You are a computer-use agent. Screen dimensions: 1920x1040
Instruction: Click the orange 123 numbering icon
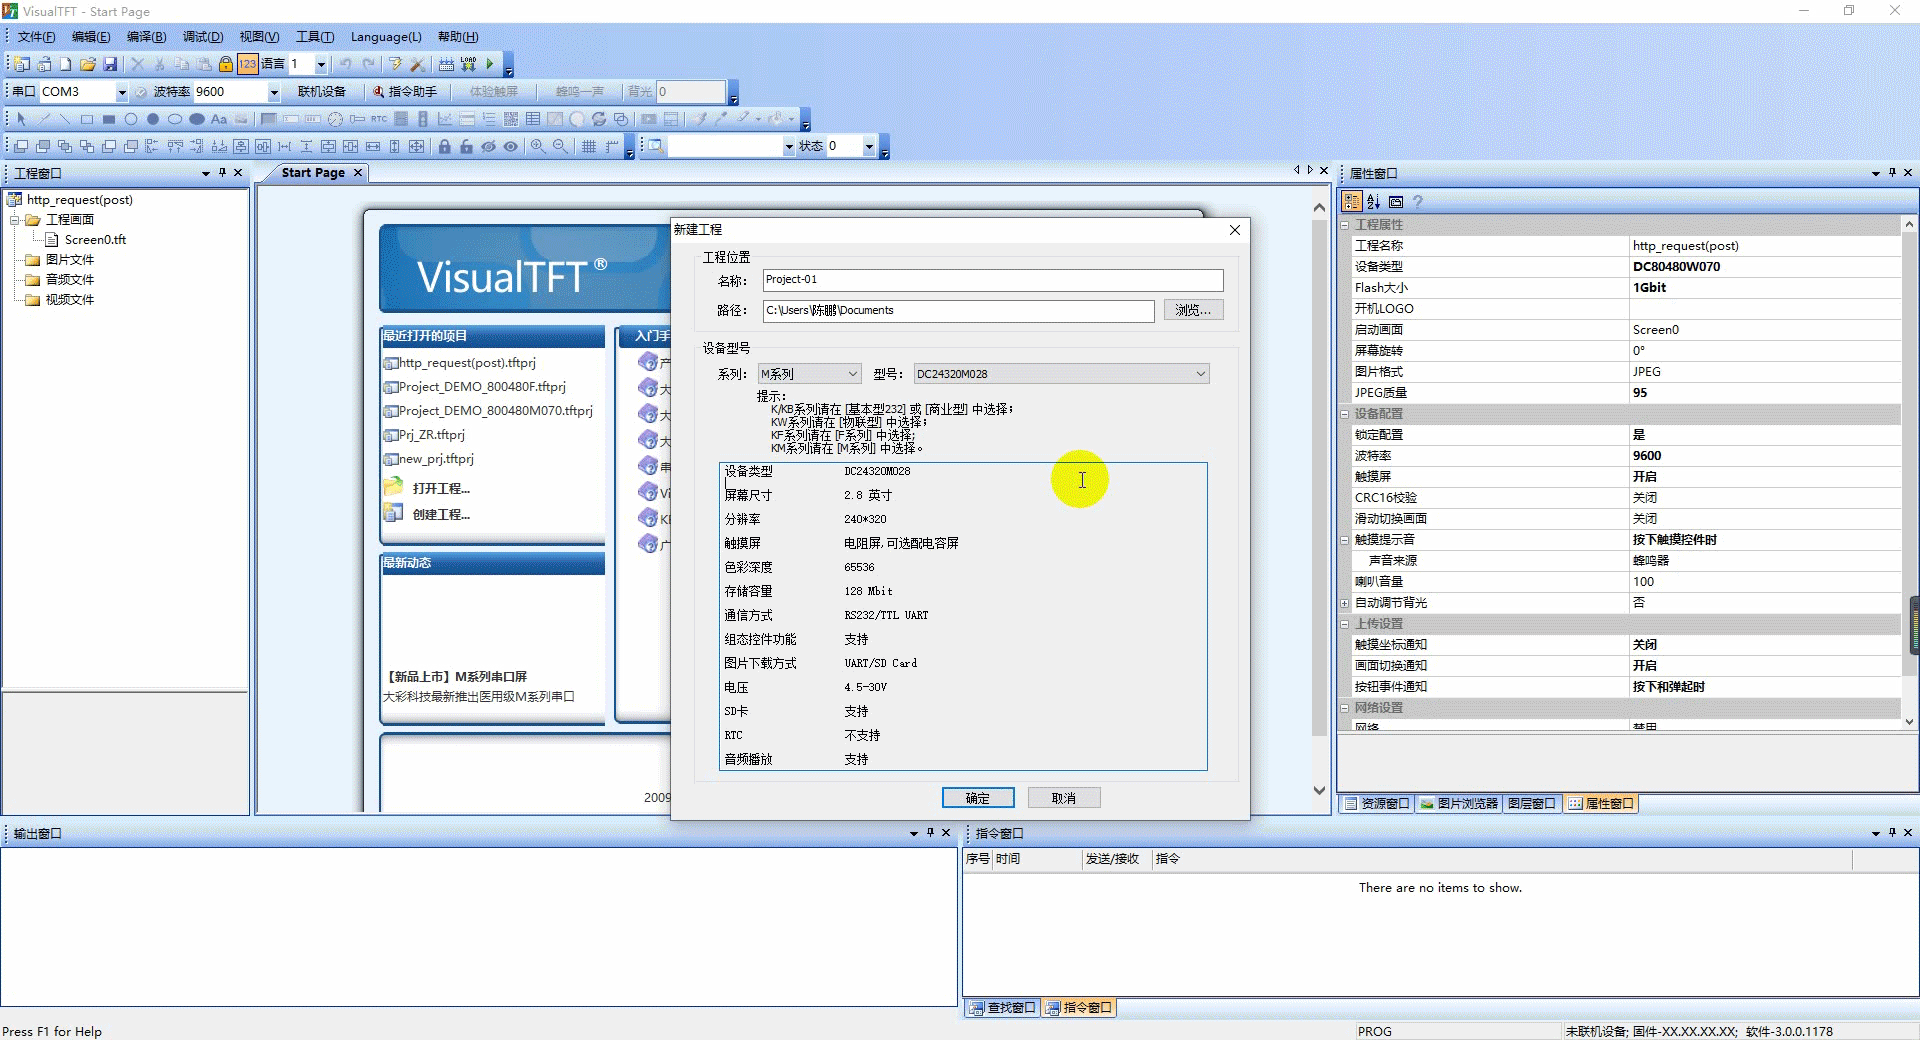tap(247, 64)
